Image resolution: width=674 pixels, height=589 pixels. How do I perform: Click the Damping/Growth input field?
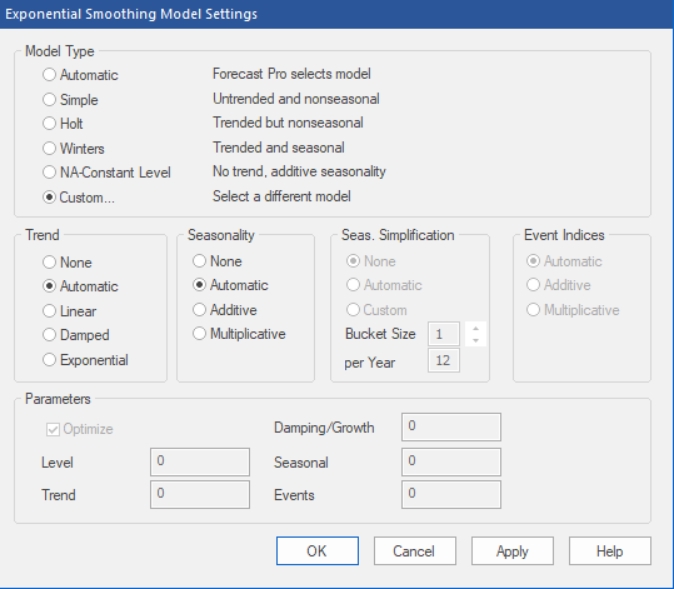[x=450, y=428]
